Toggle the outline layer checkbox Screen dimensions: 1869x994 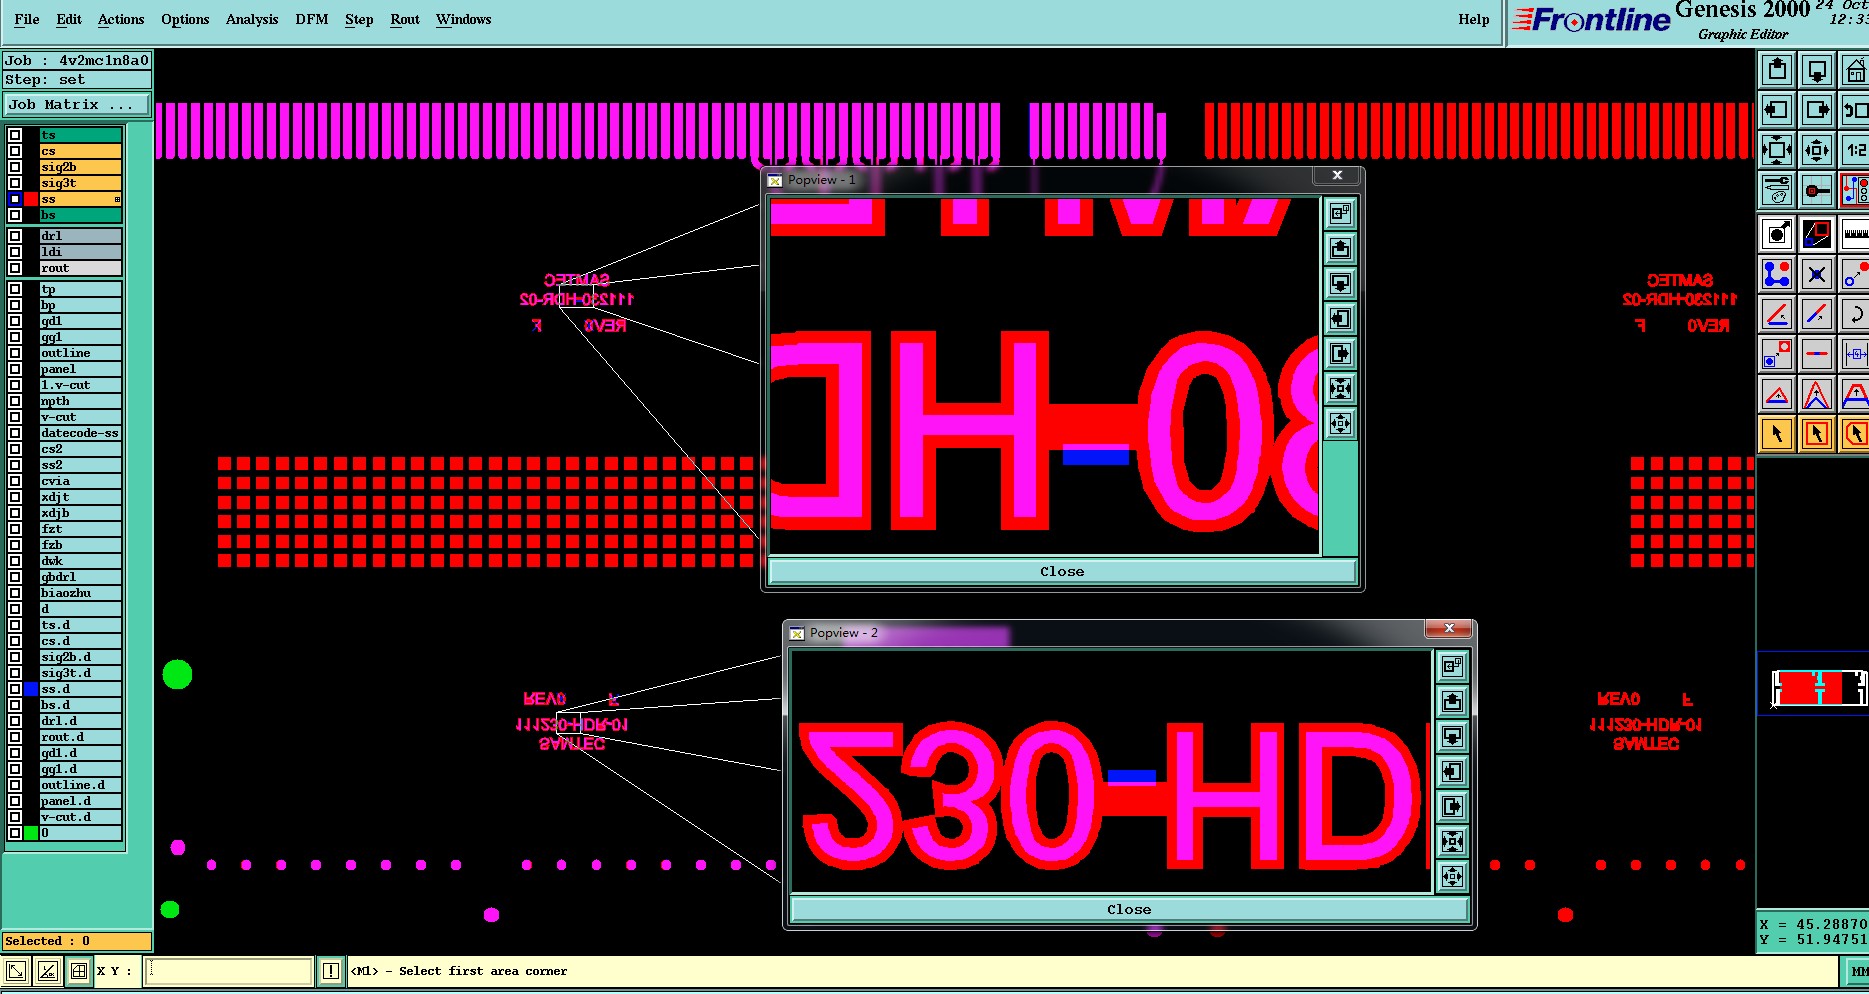[x=15, y=353]
